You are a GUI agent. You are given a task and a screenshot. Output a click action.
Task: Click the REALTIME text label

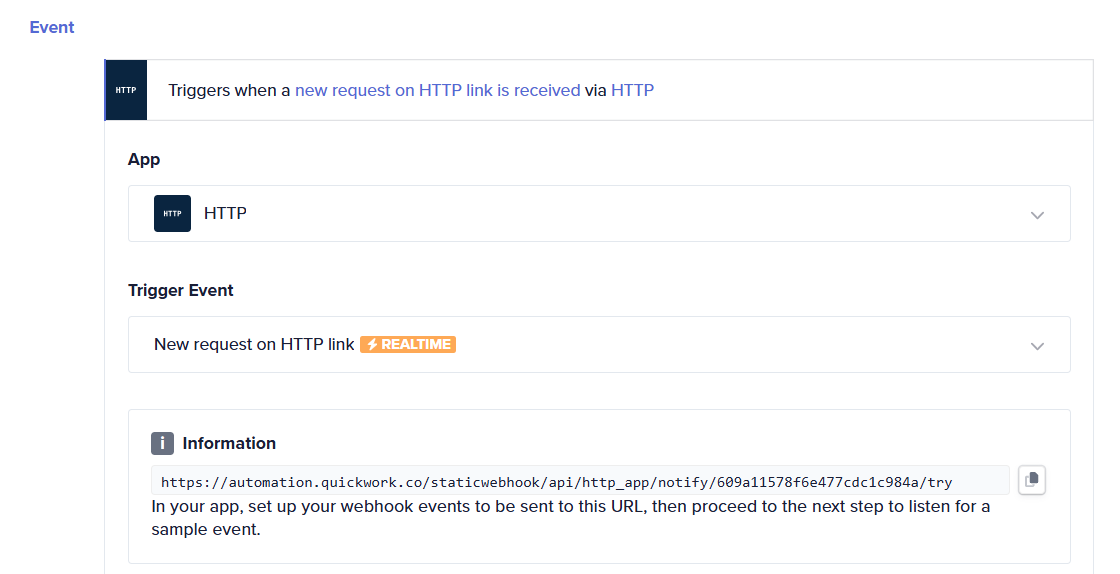416,344
